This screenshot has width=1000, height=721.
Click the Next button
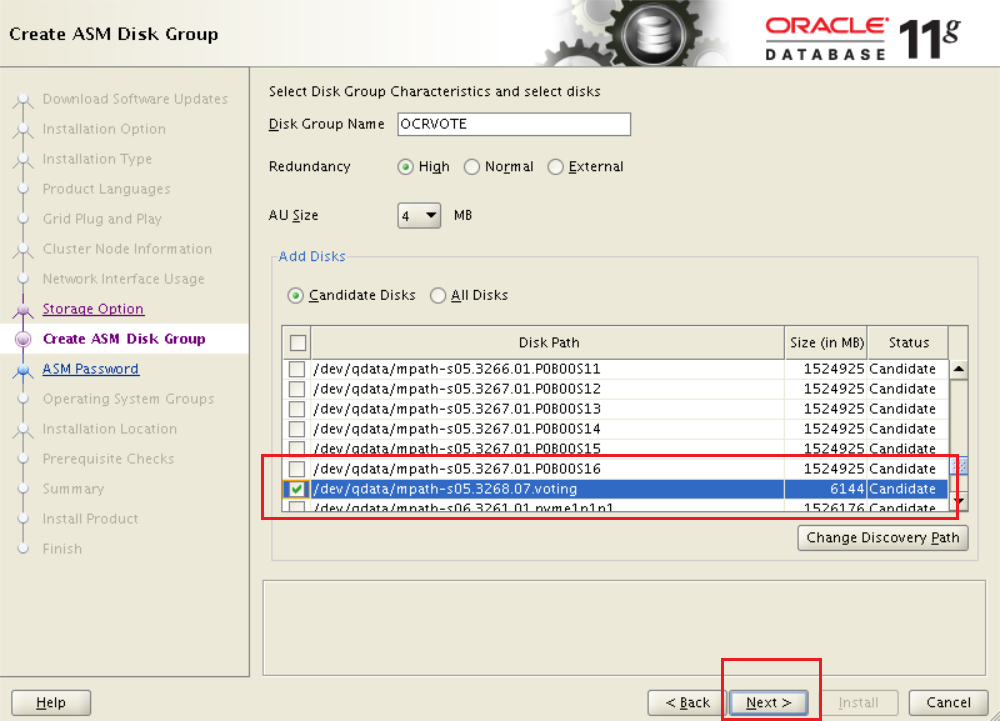click(768, 703)
